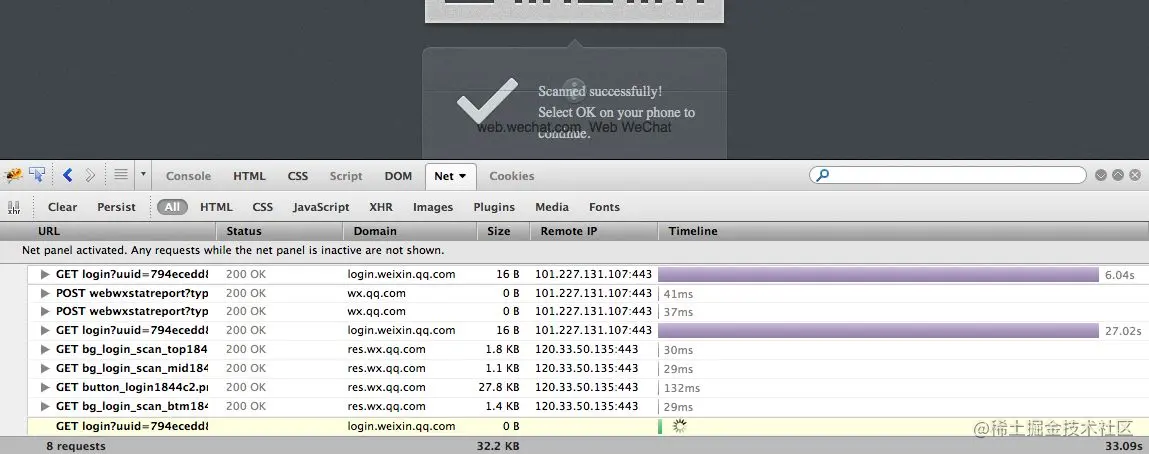Click the green timeline bar of pending request

click(660, 426)
